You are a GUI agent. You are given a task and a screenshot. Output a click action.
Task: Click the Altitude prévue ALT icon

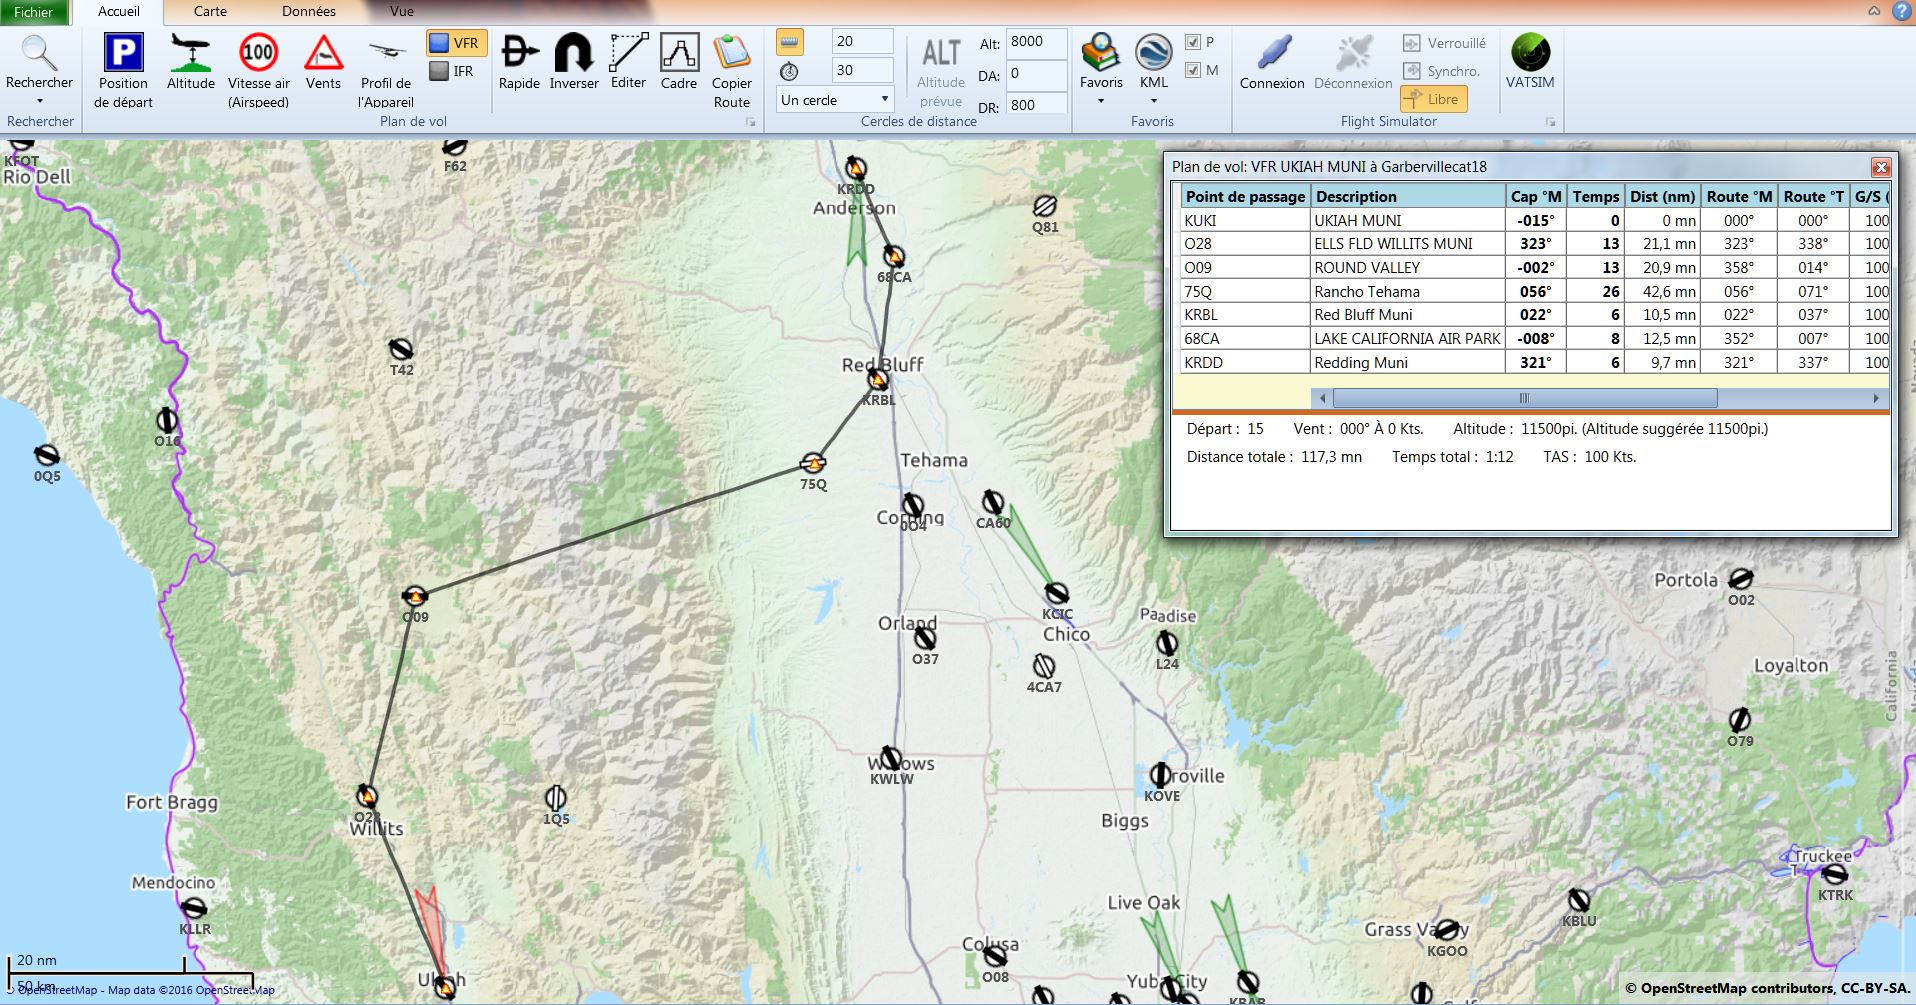941,52
